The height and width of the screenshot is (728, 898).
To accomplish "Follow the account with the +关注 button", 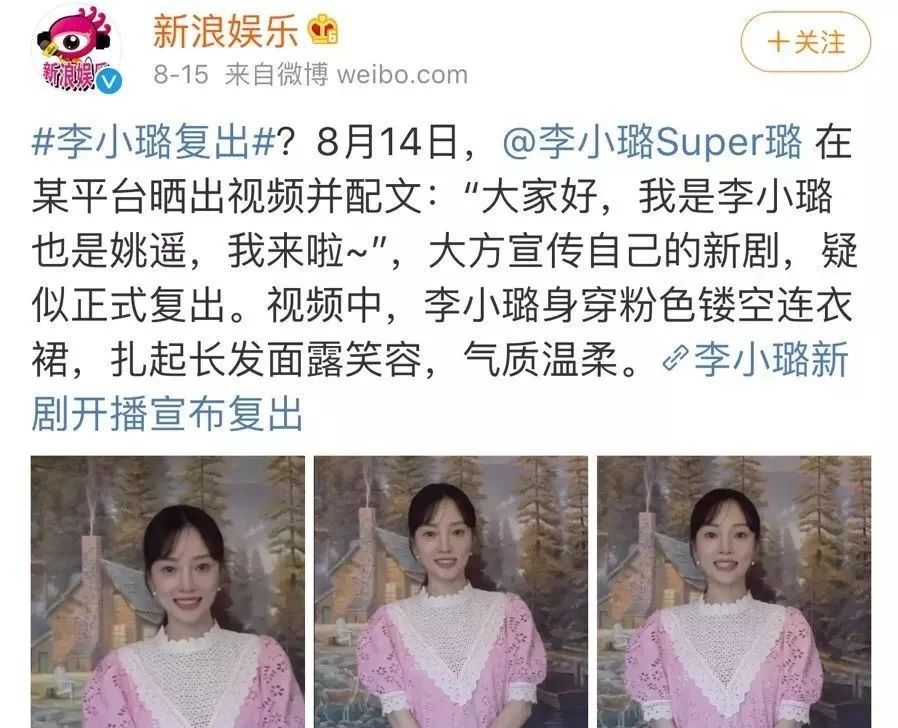I will pos(806,42).
